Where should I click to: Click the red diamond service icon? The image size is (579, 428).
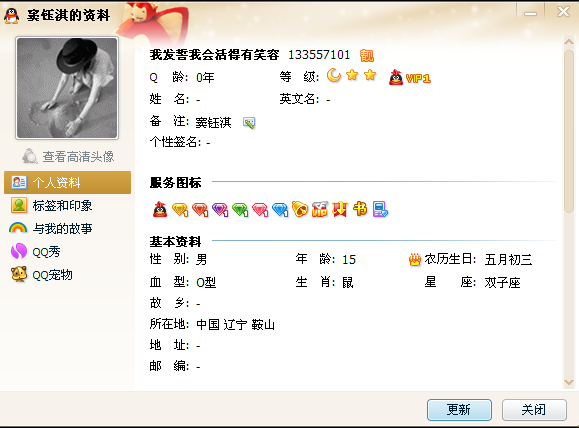[200, 209]
